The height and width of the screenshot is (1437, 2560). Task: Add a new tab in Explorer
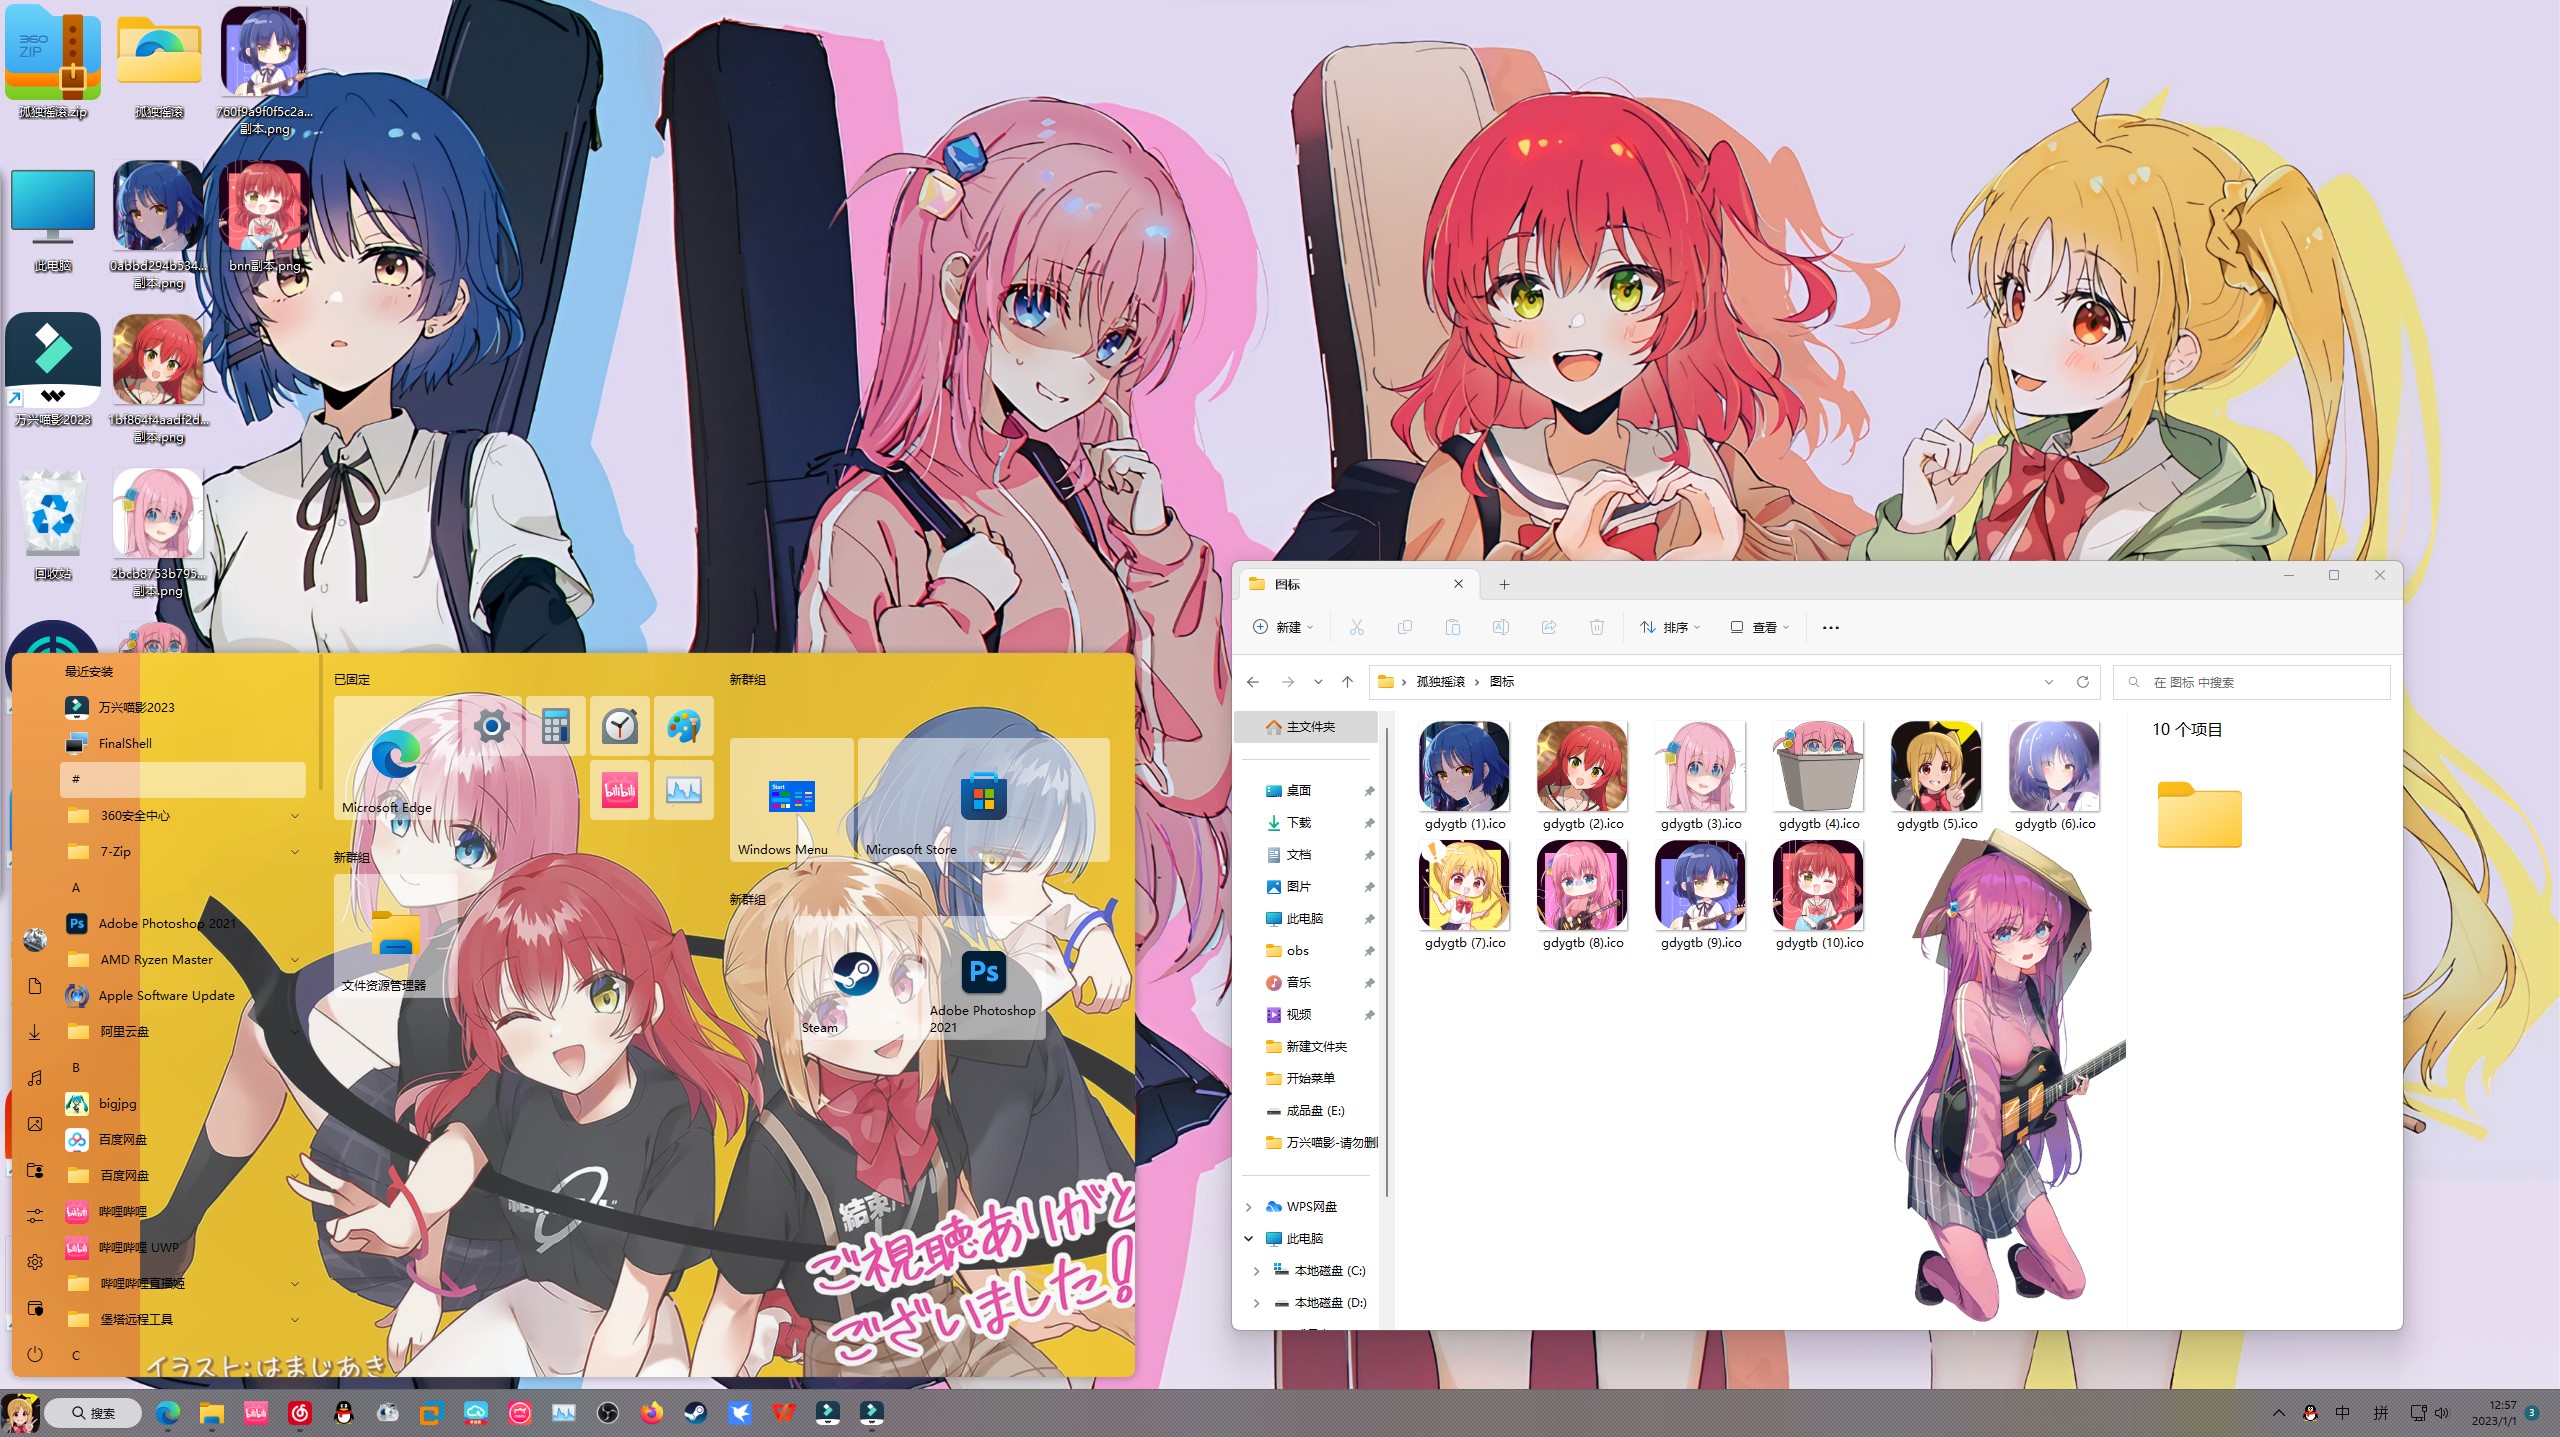[1504, 584]
